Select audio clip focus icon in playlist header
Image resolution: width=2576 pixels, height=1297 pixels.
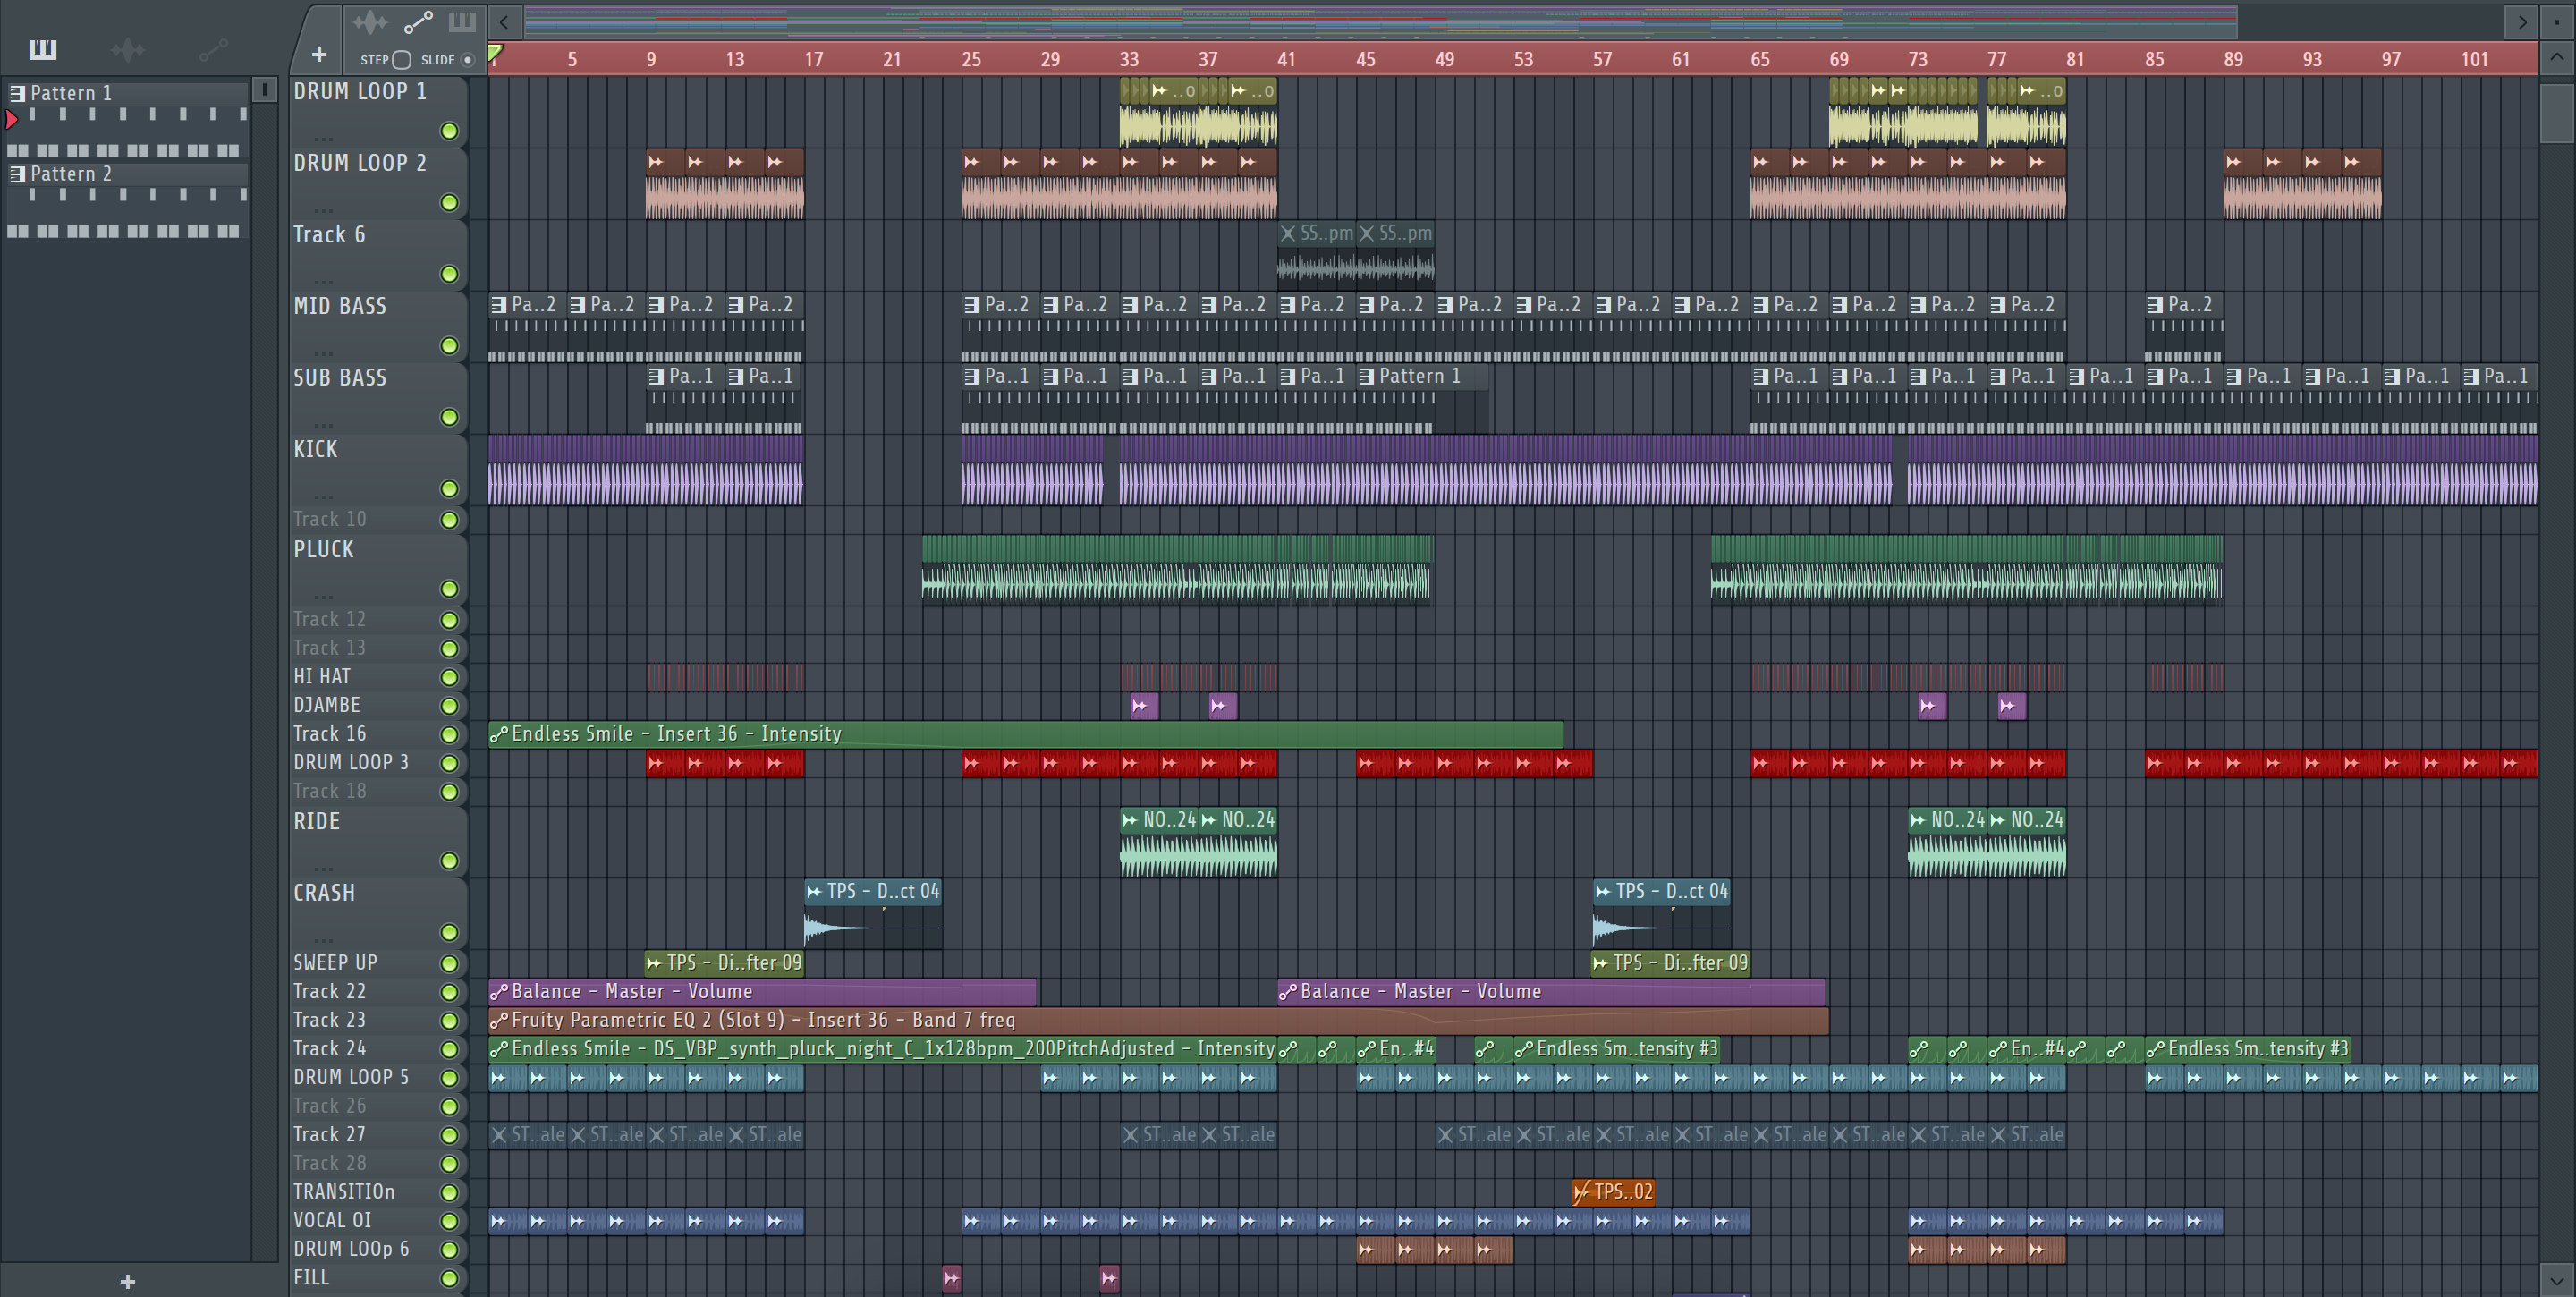coord(369,21)
